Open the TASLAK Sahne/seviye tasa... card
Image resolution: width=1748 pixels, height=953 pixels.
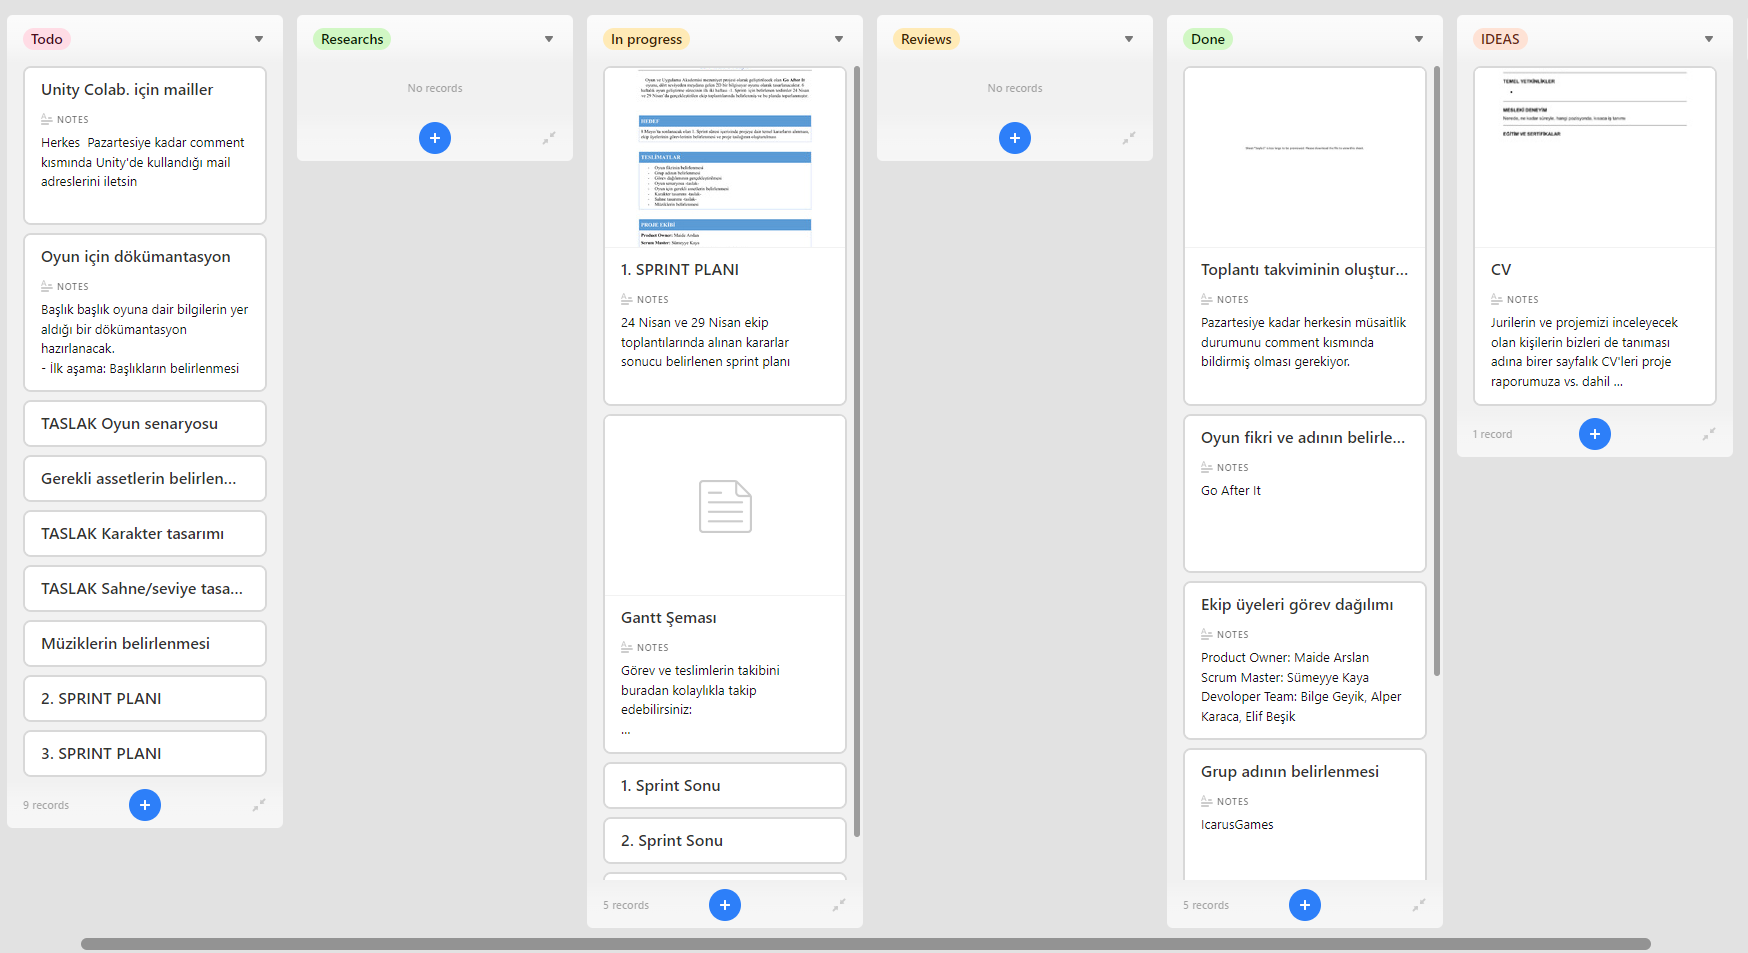(145, 588)
